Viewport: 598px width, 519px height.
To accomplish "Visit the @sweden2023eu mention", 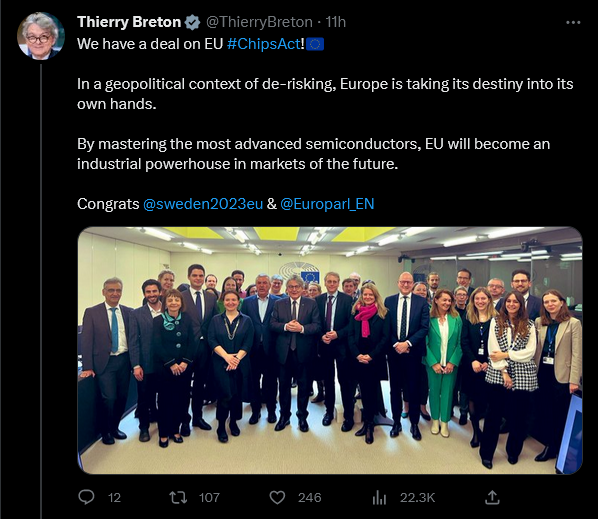I will (x=203, y=204).
